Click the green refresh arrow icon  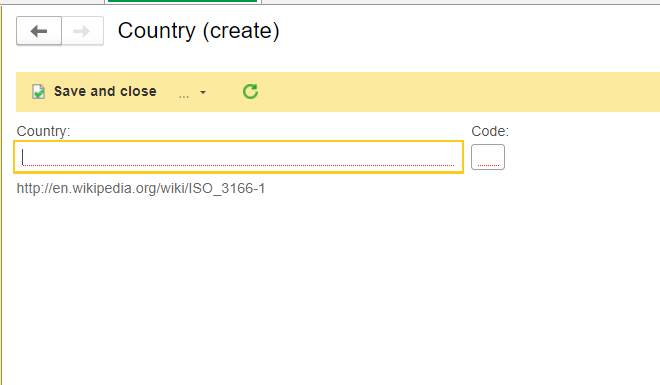pyautogui.click(x=250, y=91)
